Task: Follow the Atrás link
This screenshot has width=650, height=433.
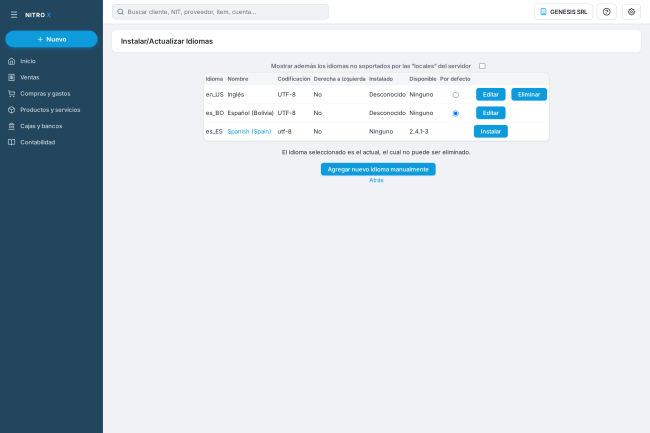Action: [x=376, y=180]
